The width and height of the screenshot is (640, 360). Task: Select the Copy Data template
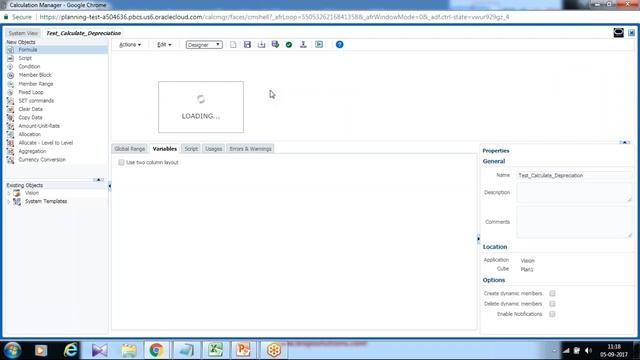click(x=30, y=118)
